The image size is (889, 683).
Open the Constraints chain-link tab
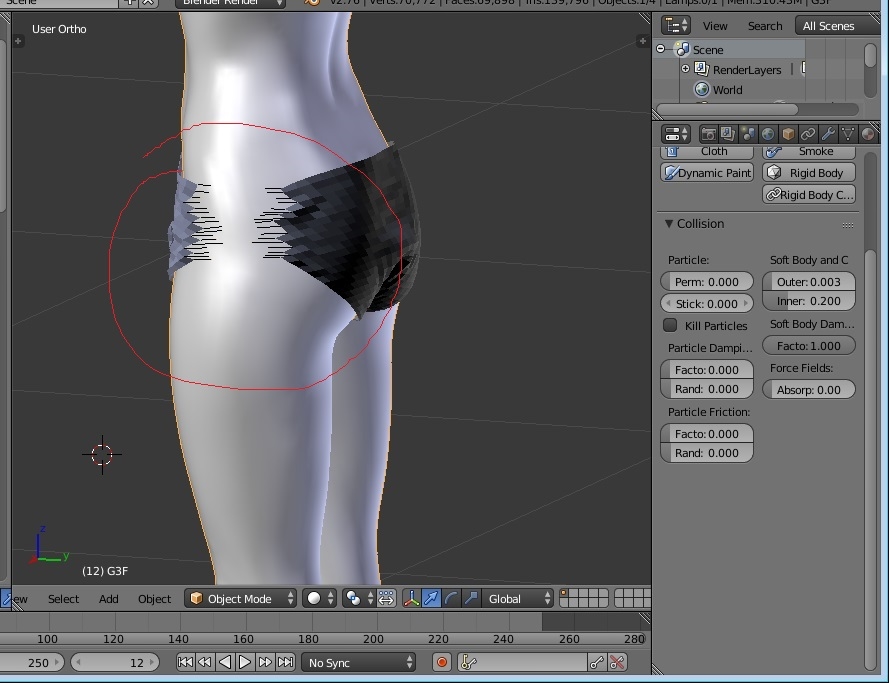(x=808, y=134)
